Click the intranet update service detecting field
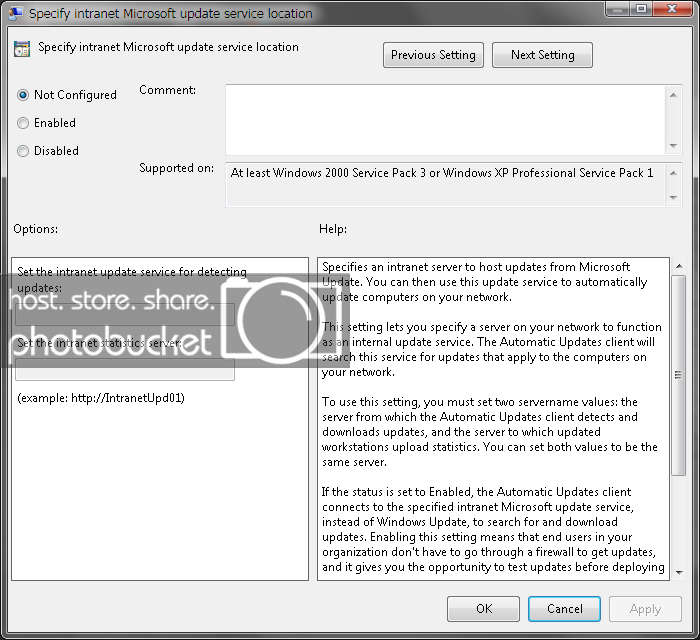Viewport: 700px width, 640px height. [125, 314]
